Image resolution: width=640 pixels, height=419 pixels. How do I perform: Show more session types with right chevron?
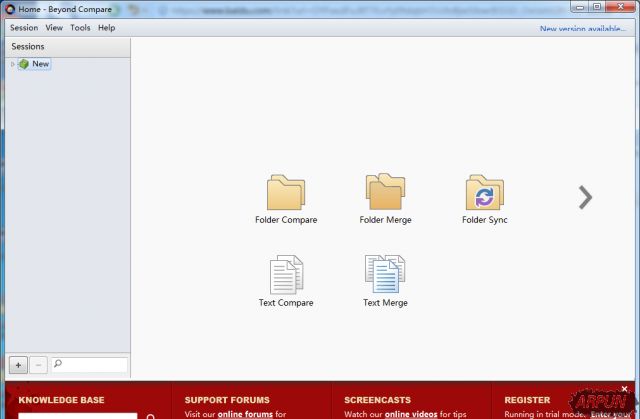tap(586, 197)
